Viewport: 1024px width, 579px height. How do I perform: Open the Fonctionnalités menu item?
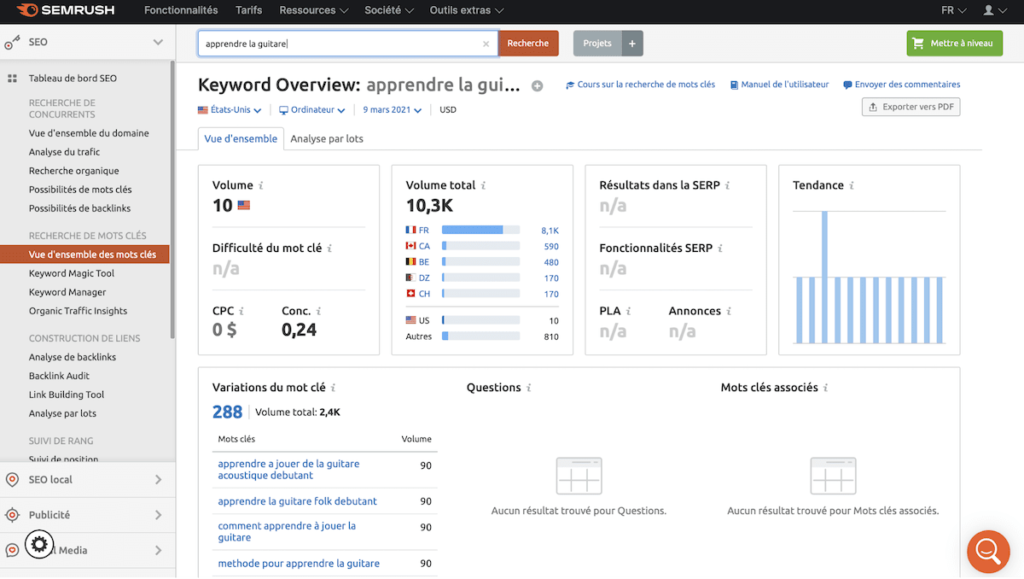[x=181, y=10]
